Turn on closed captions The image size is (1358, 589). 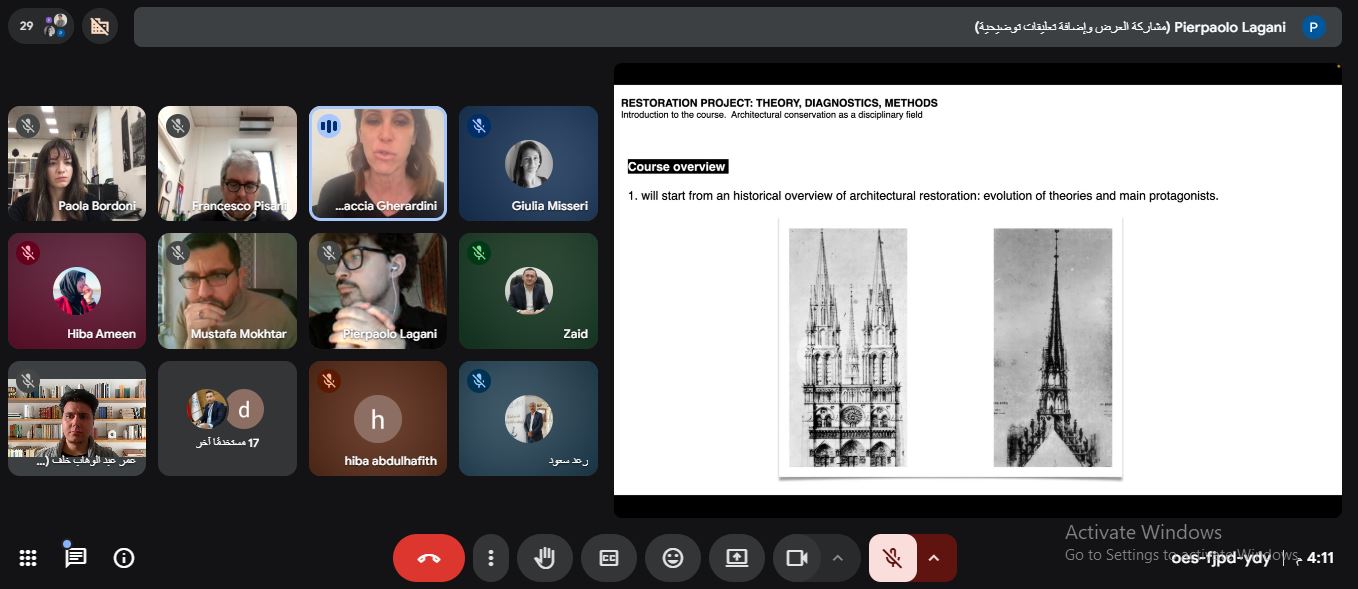(609, 558)
